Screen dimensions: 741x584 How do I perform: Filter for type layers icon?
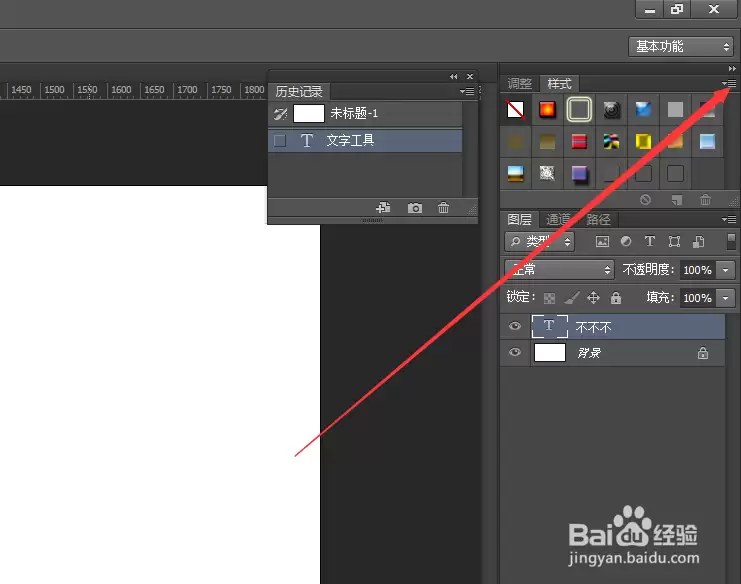[650, 241]
